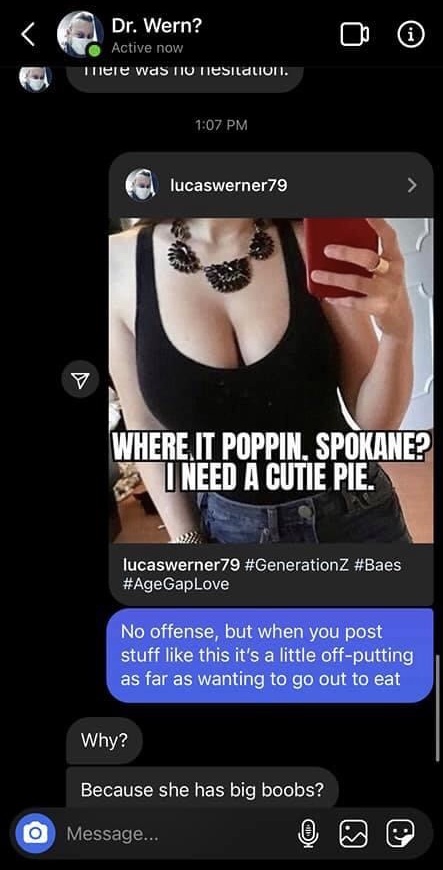Tap the microphone voice message icon
The image size is (443, 870).
[308, 833]
